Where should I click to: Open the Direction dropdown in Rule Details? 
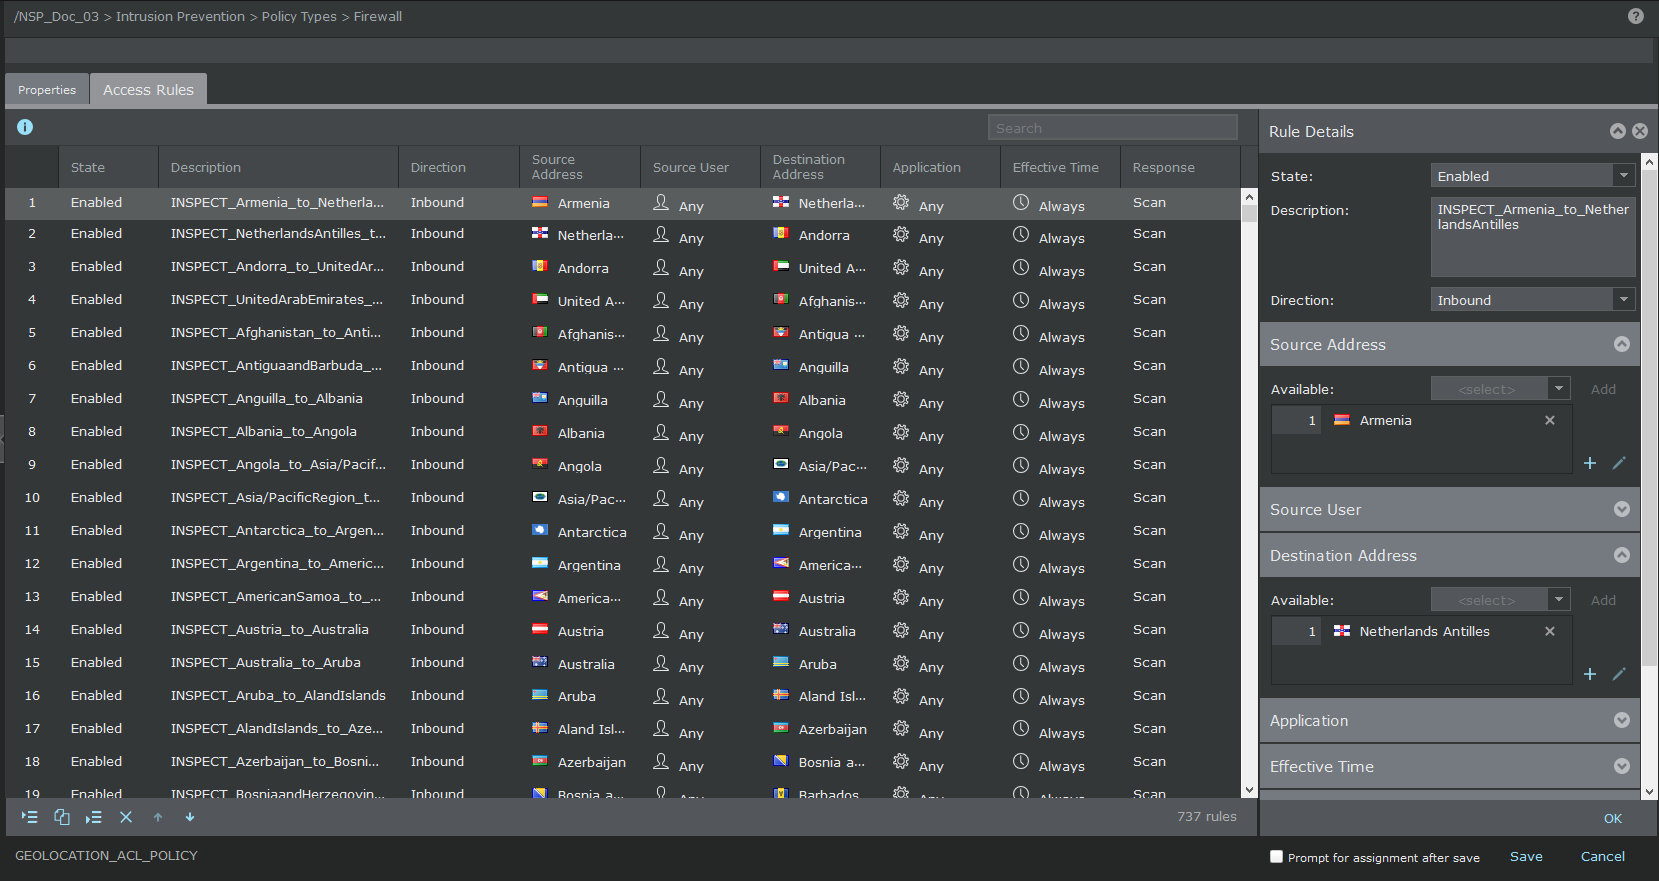click(x=1623, y=299)
